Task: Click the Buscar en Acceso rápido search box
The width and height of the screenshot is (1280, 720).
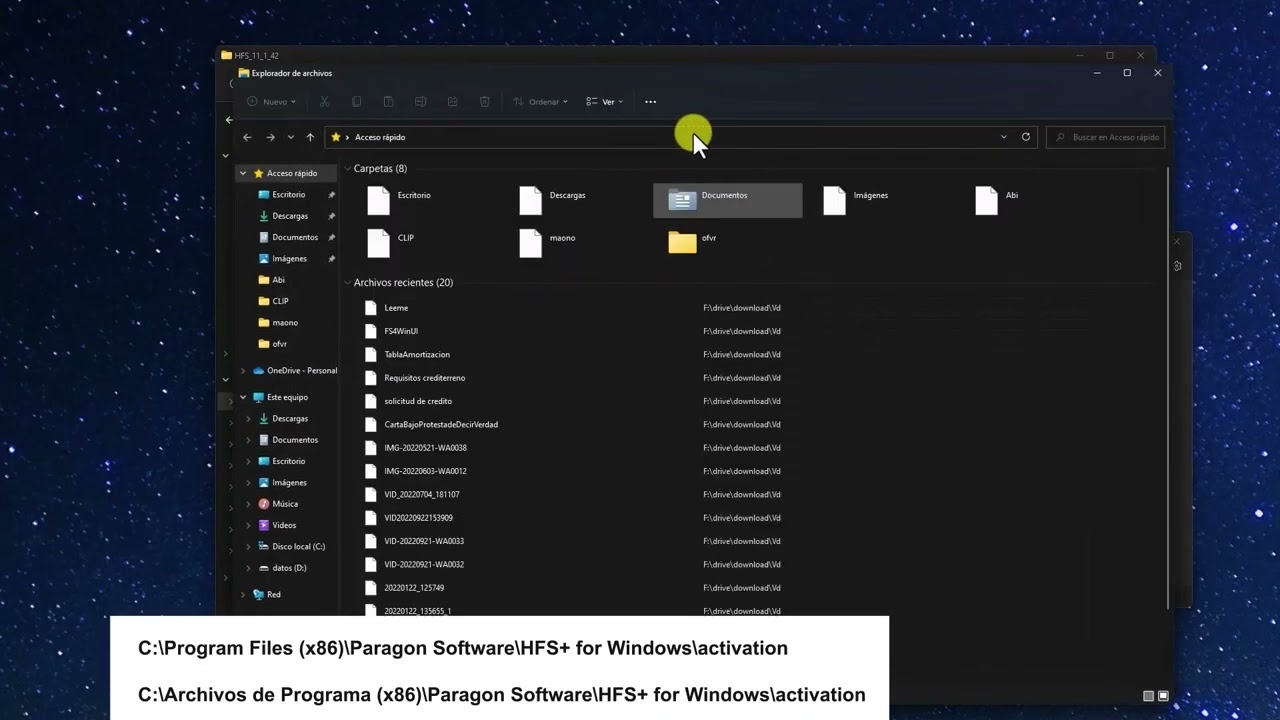Action: click(x=1105, y=137)
